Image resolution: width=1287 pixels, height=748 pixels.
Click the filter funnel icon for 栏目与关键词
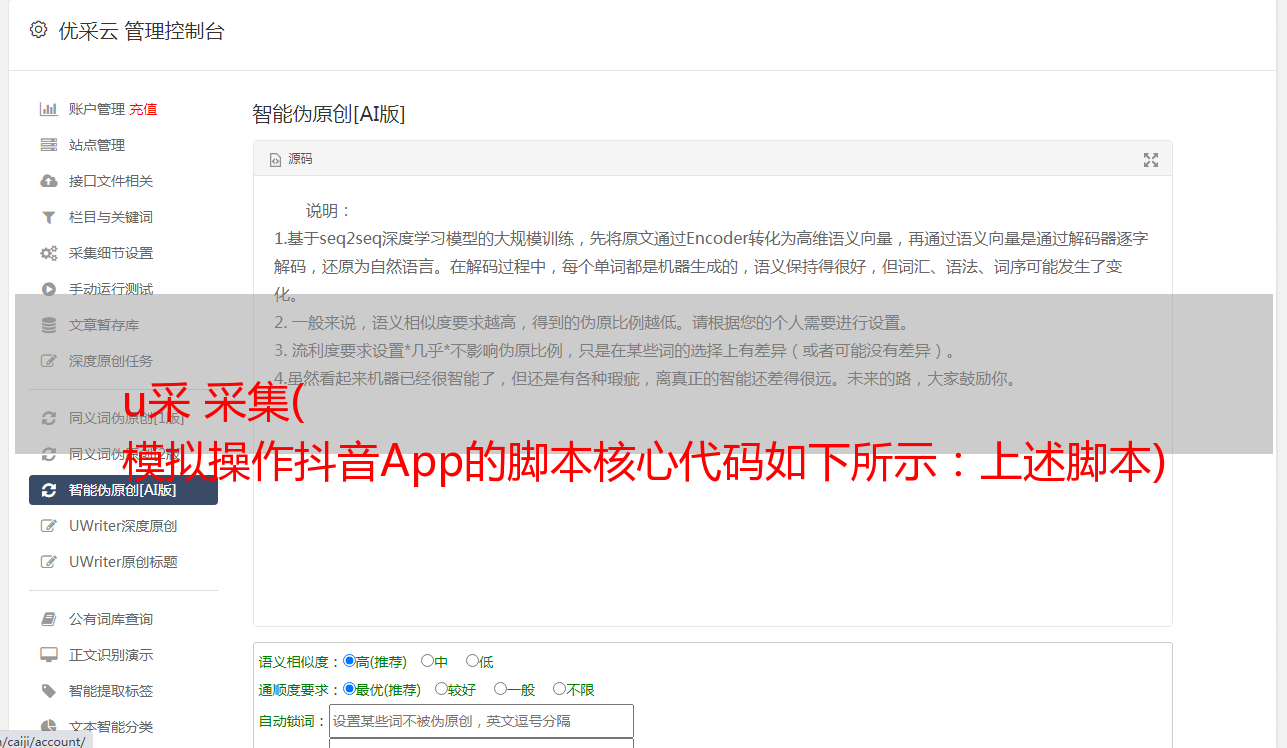48,217
